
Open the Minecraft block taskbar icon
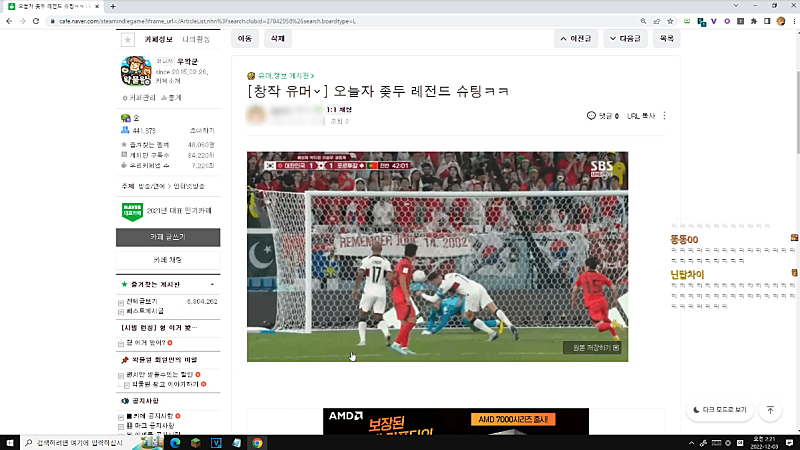coord(195,443)
